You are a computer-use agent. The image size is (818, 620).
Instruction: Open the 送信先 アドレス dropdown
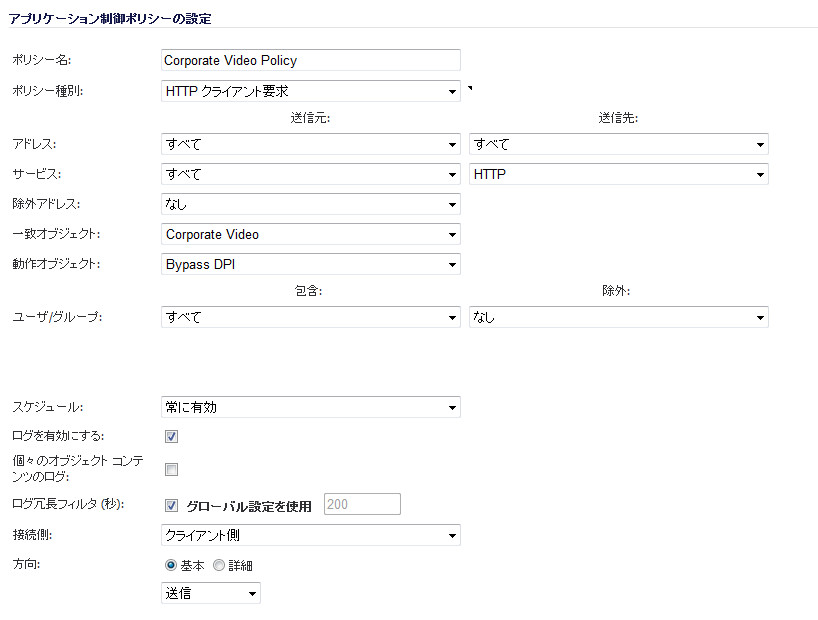point(618,144)
